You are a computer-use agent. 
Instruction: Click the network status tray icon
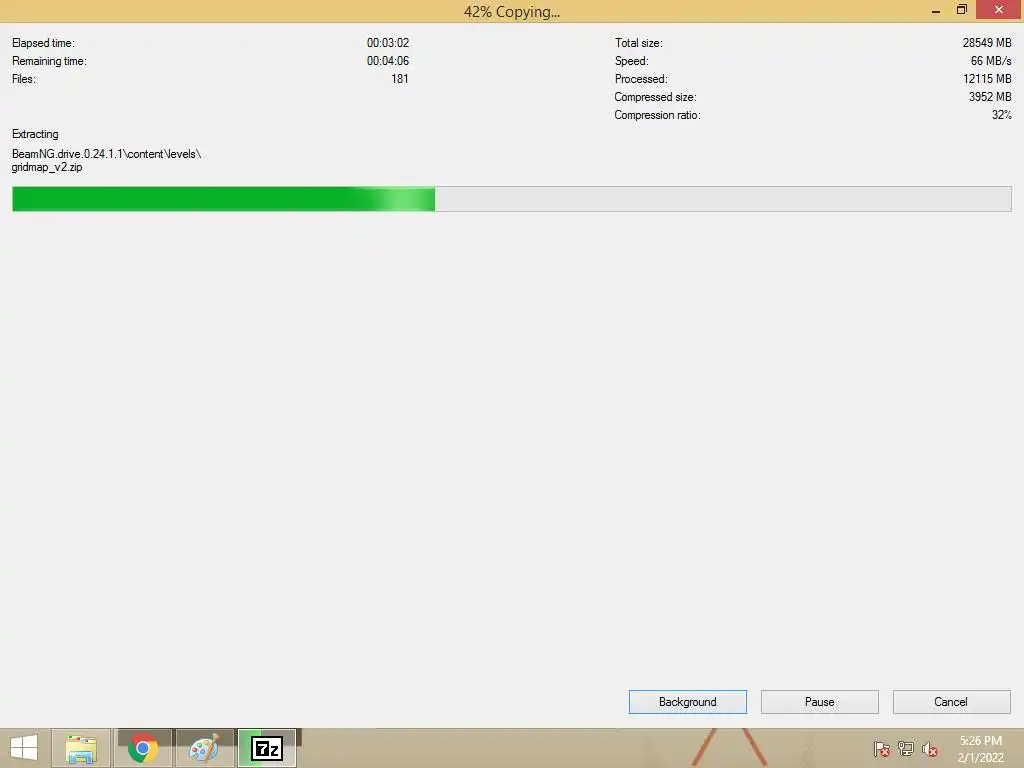click(x=906, y=749)
